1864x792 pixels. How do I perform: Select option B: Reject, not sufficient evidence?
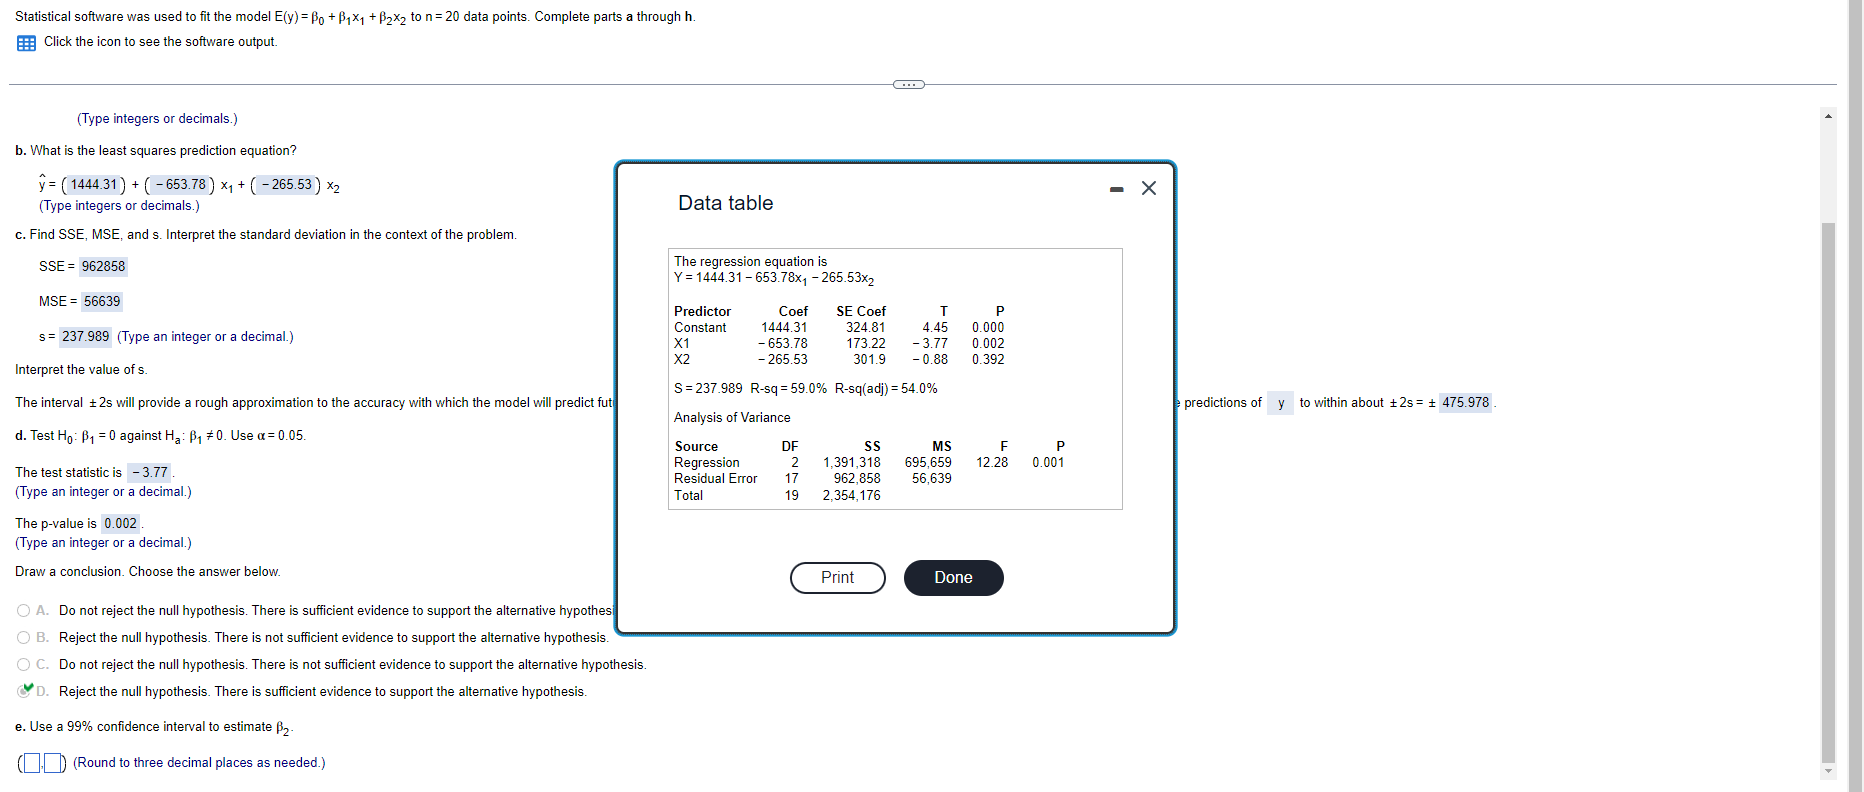[24, 638]
